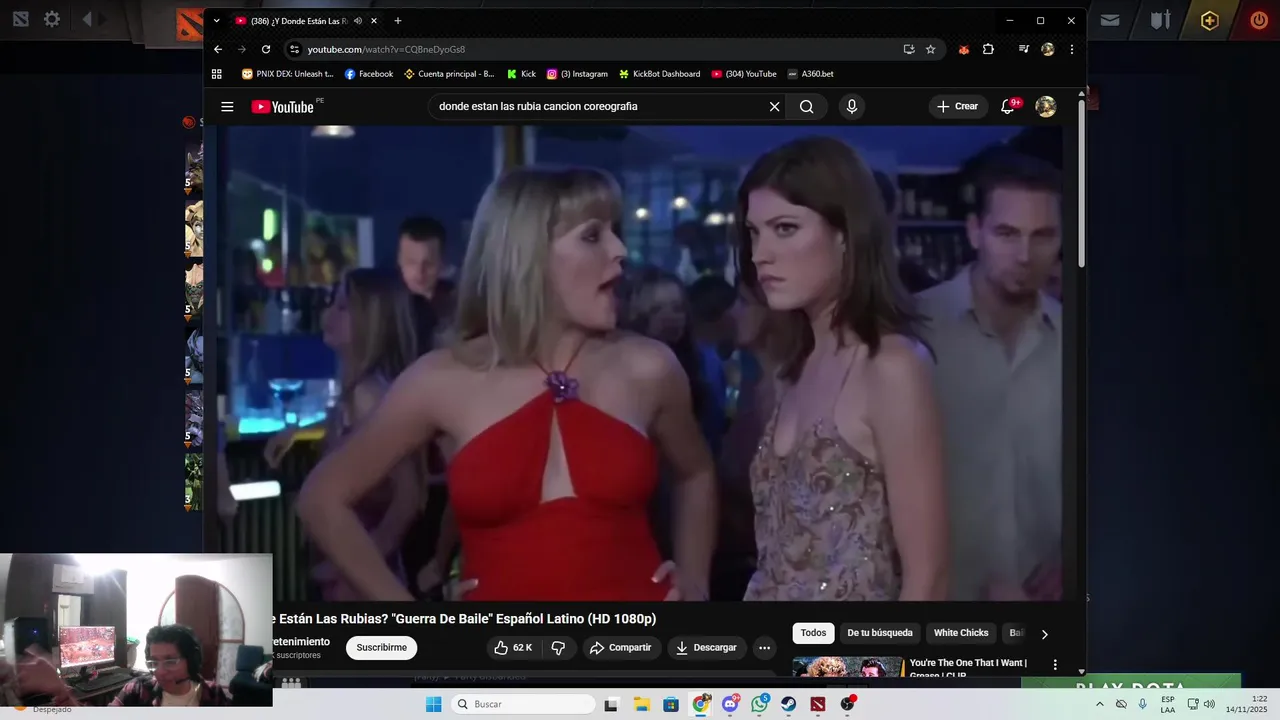Mute the YouTube tab audio icon
Screen dimensions: 1280x720
click(358, 21)
